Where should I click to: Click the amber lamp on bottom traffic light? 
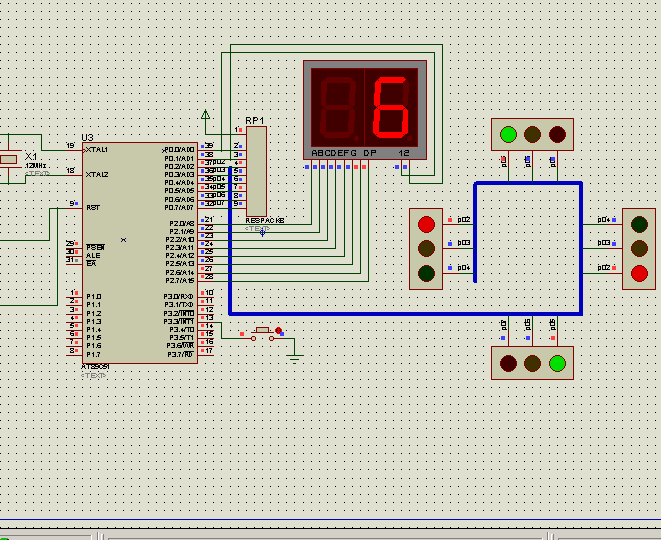click(532, 363)
